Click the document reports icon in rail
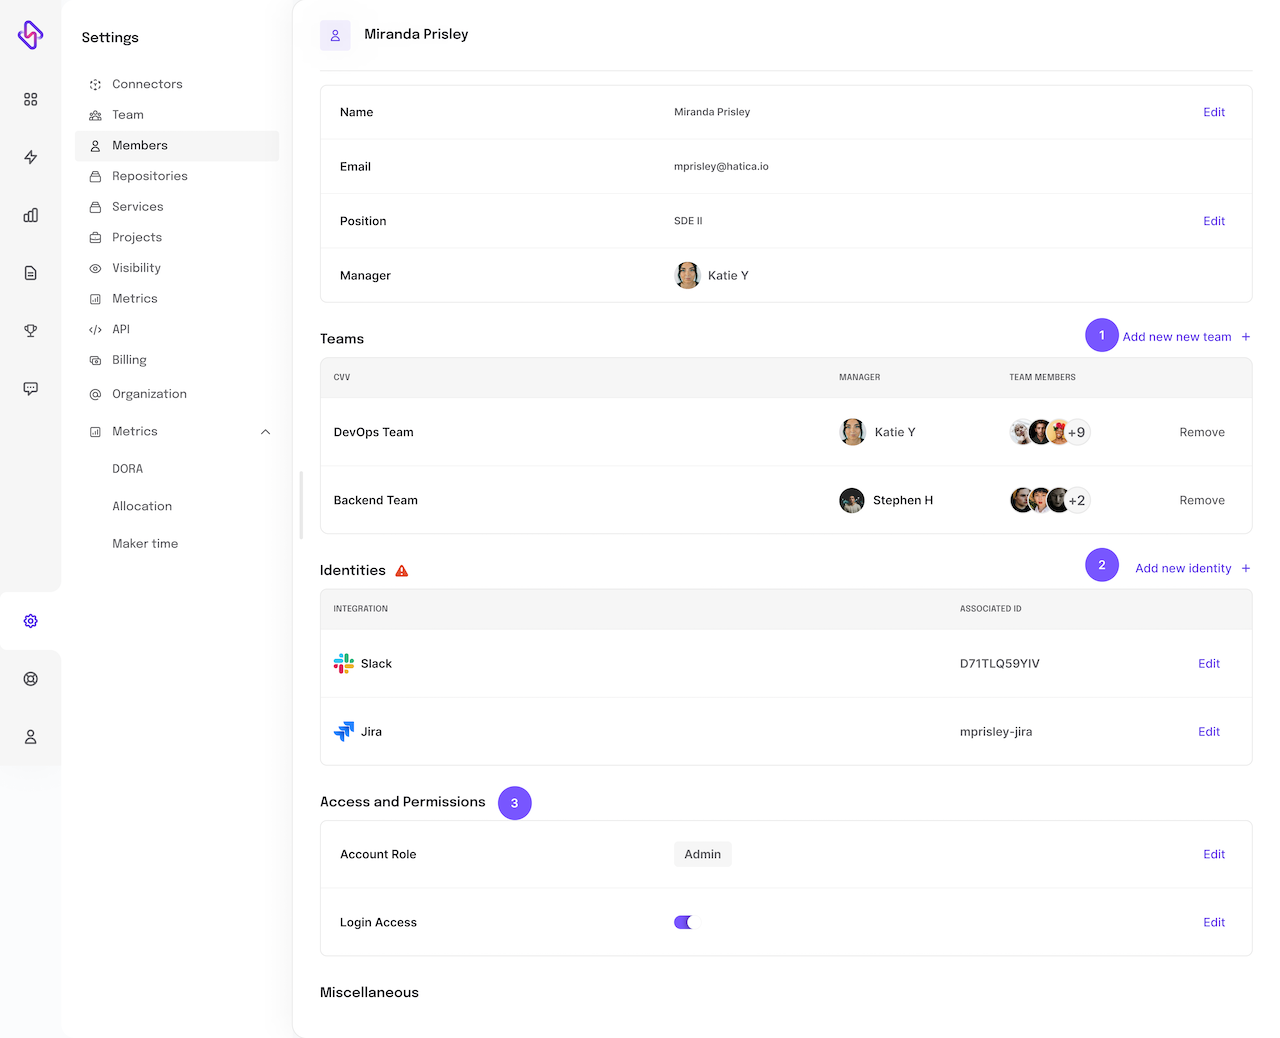 pyautogui.click(x=31, y=273)
